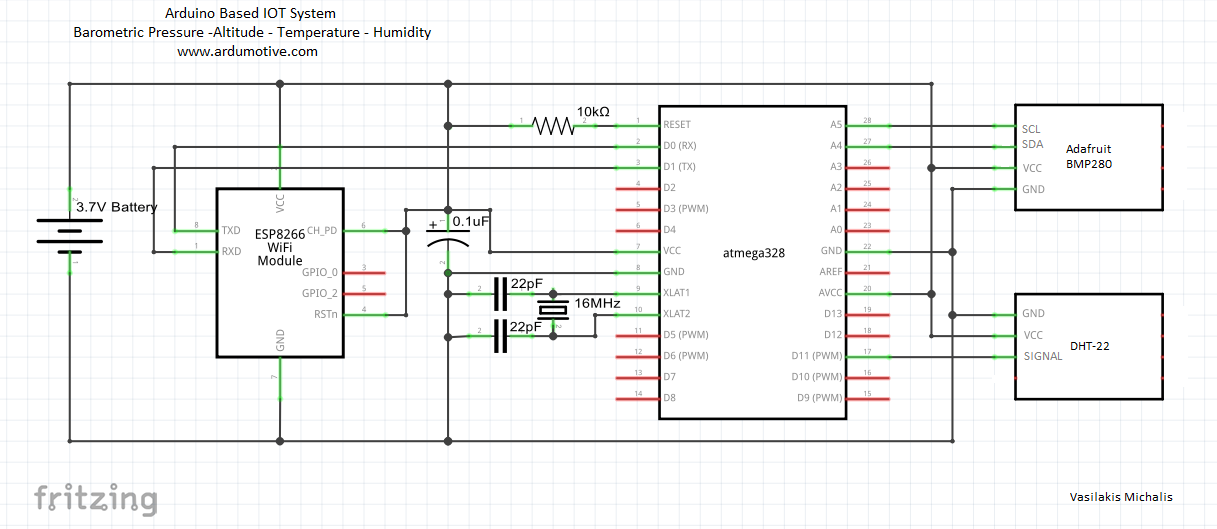Click the D1 (TX) pin label
This screenshot has width=1217, height=529.
pos(679,167)
